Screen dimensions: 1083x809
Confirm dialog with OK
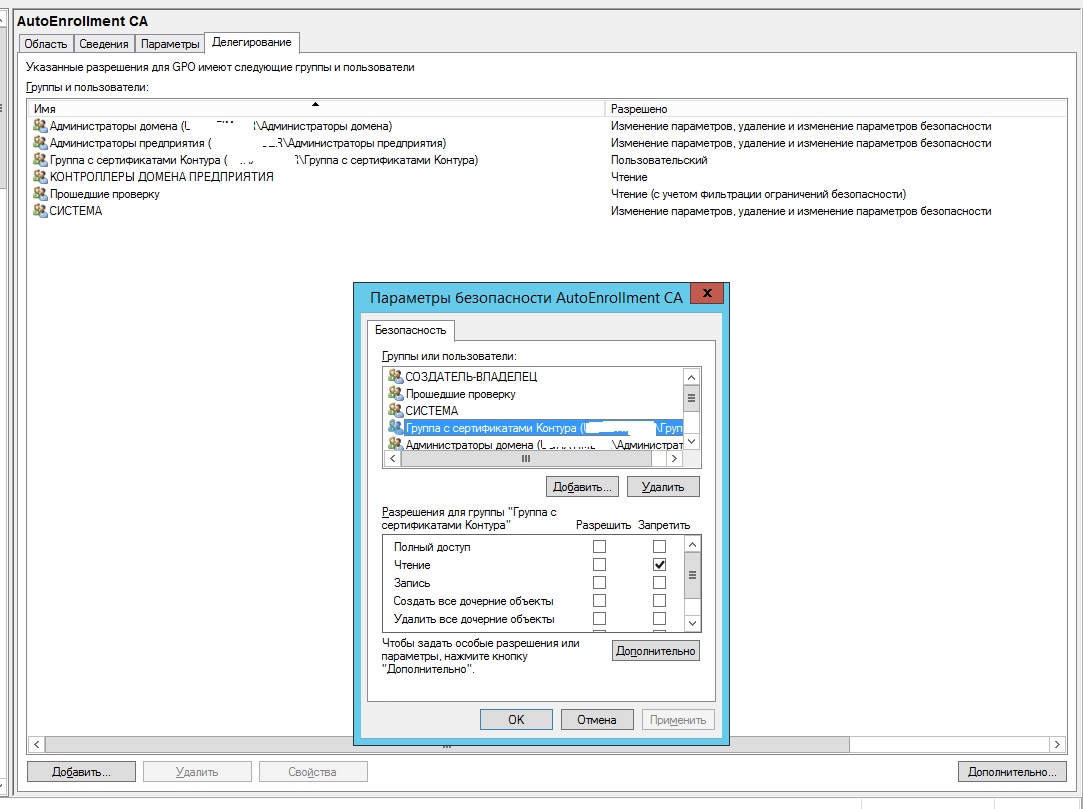coord(516,719)
